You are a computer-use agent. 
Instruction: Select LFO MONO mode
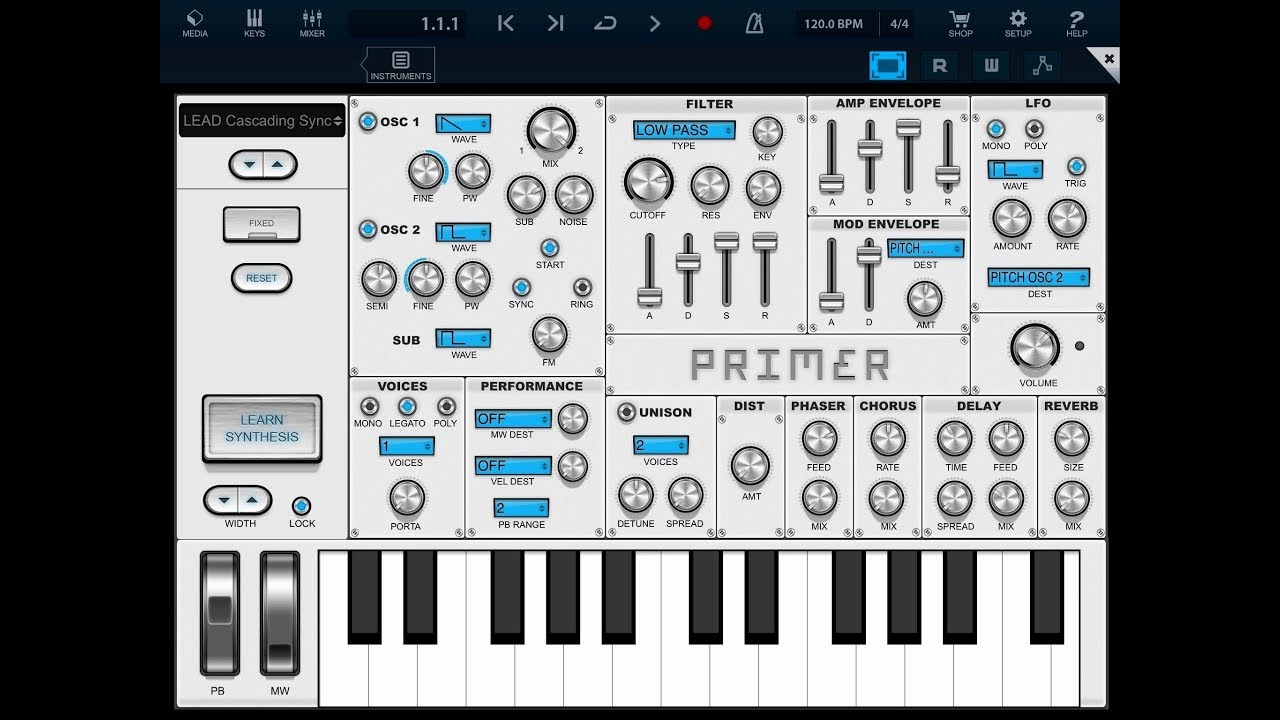pos(996,129)
